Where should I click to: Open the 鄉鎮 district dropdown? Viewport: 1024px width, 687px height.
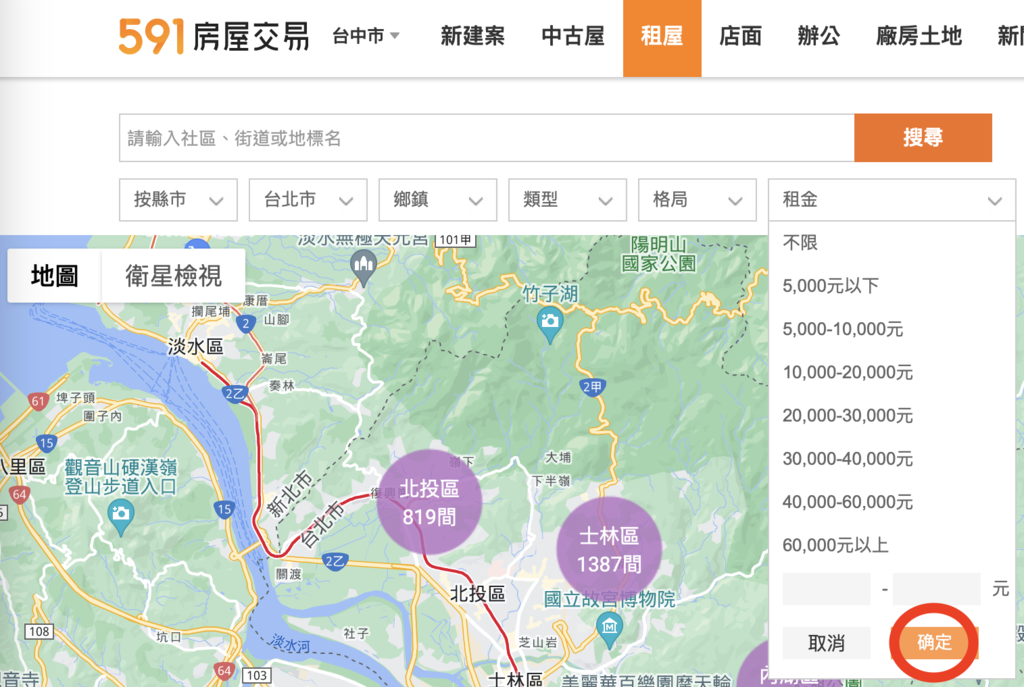[x=438, y=200]
